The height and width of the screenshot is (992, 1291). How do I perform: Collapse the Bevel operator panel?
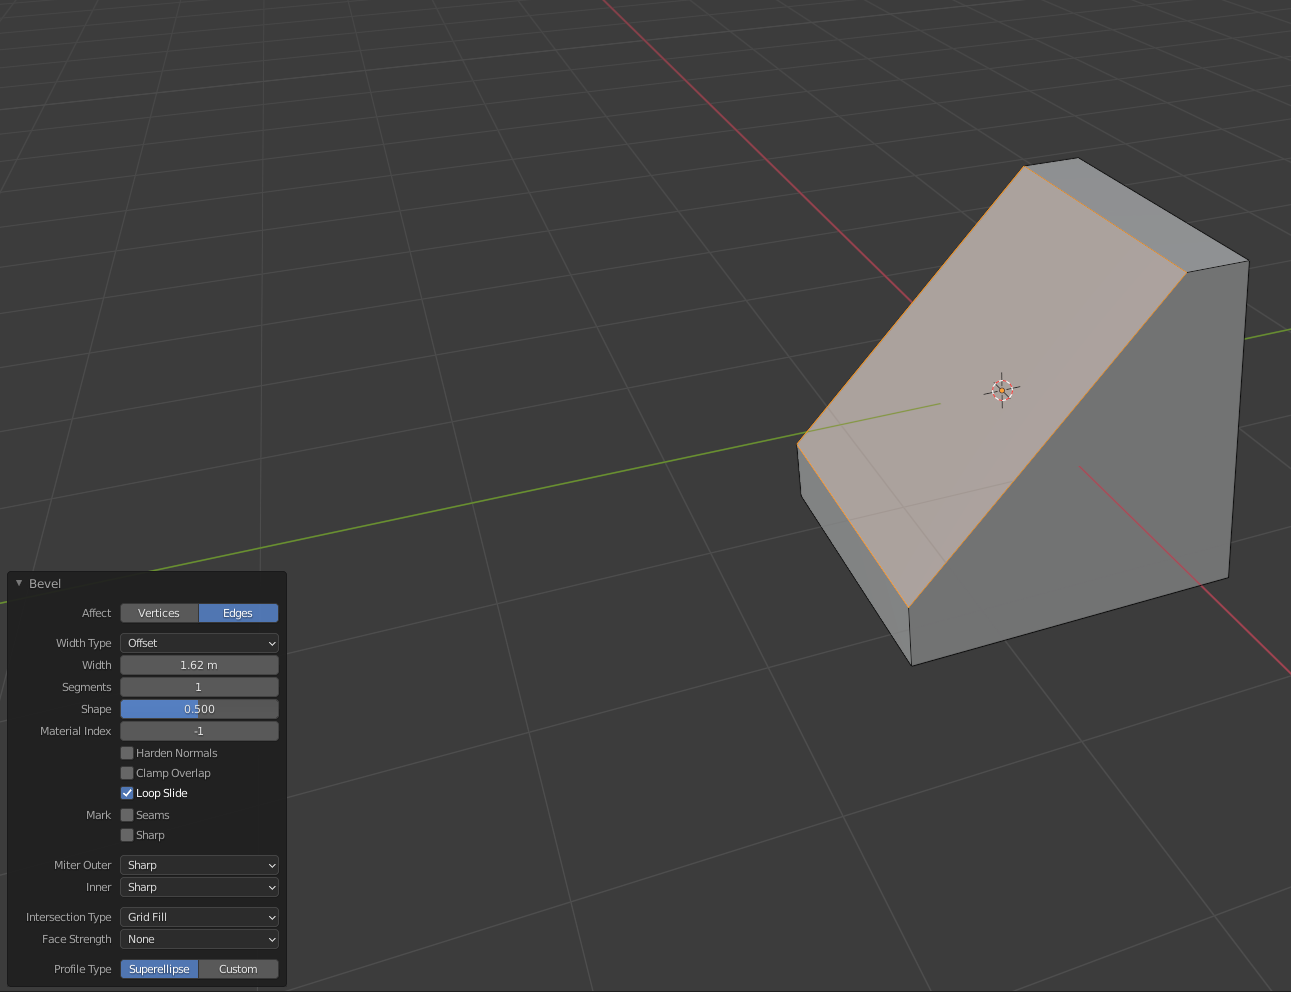[x=18, y=583]
